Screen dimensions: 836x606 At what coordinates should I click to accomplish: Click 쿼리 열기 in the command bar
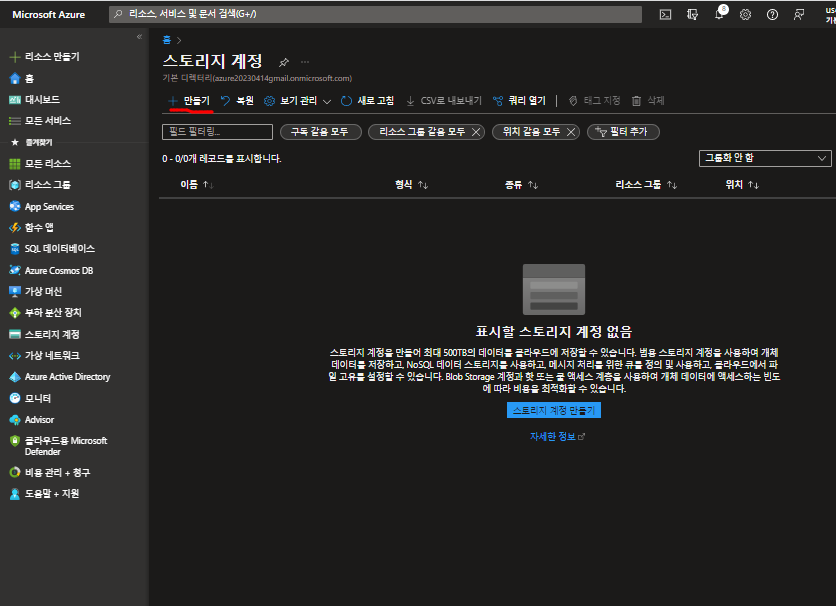(x=519, y=101)
